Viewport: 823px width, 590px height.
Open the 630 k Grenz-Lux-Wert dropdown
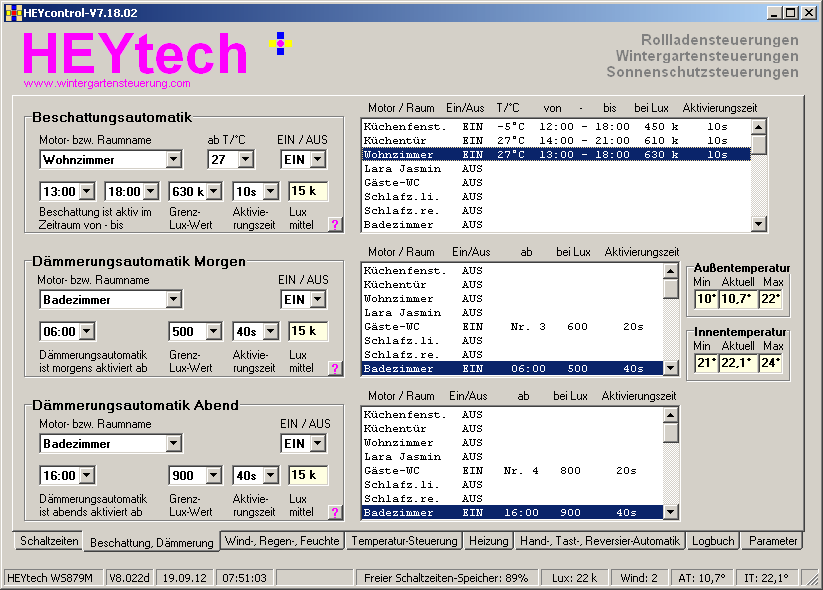(x=214, y=192)
